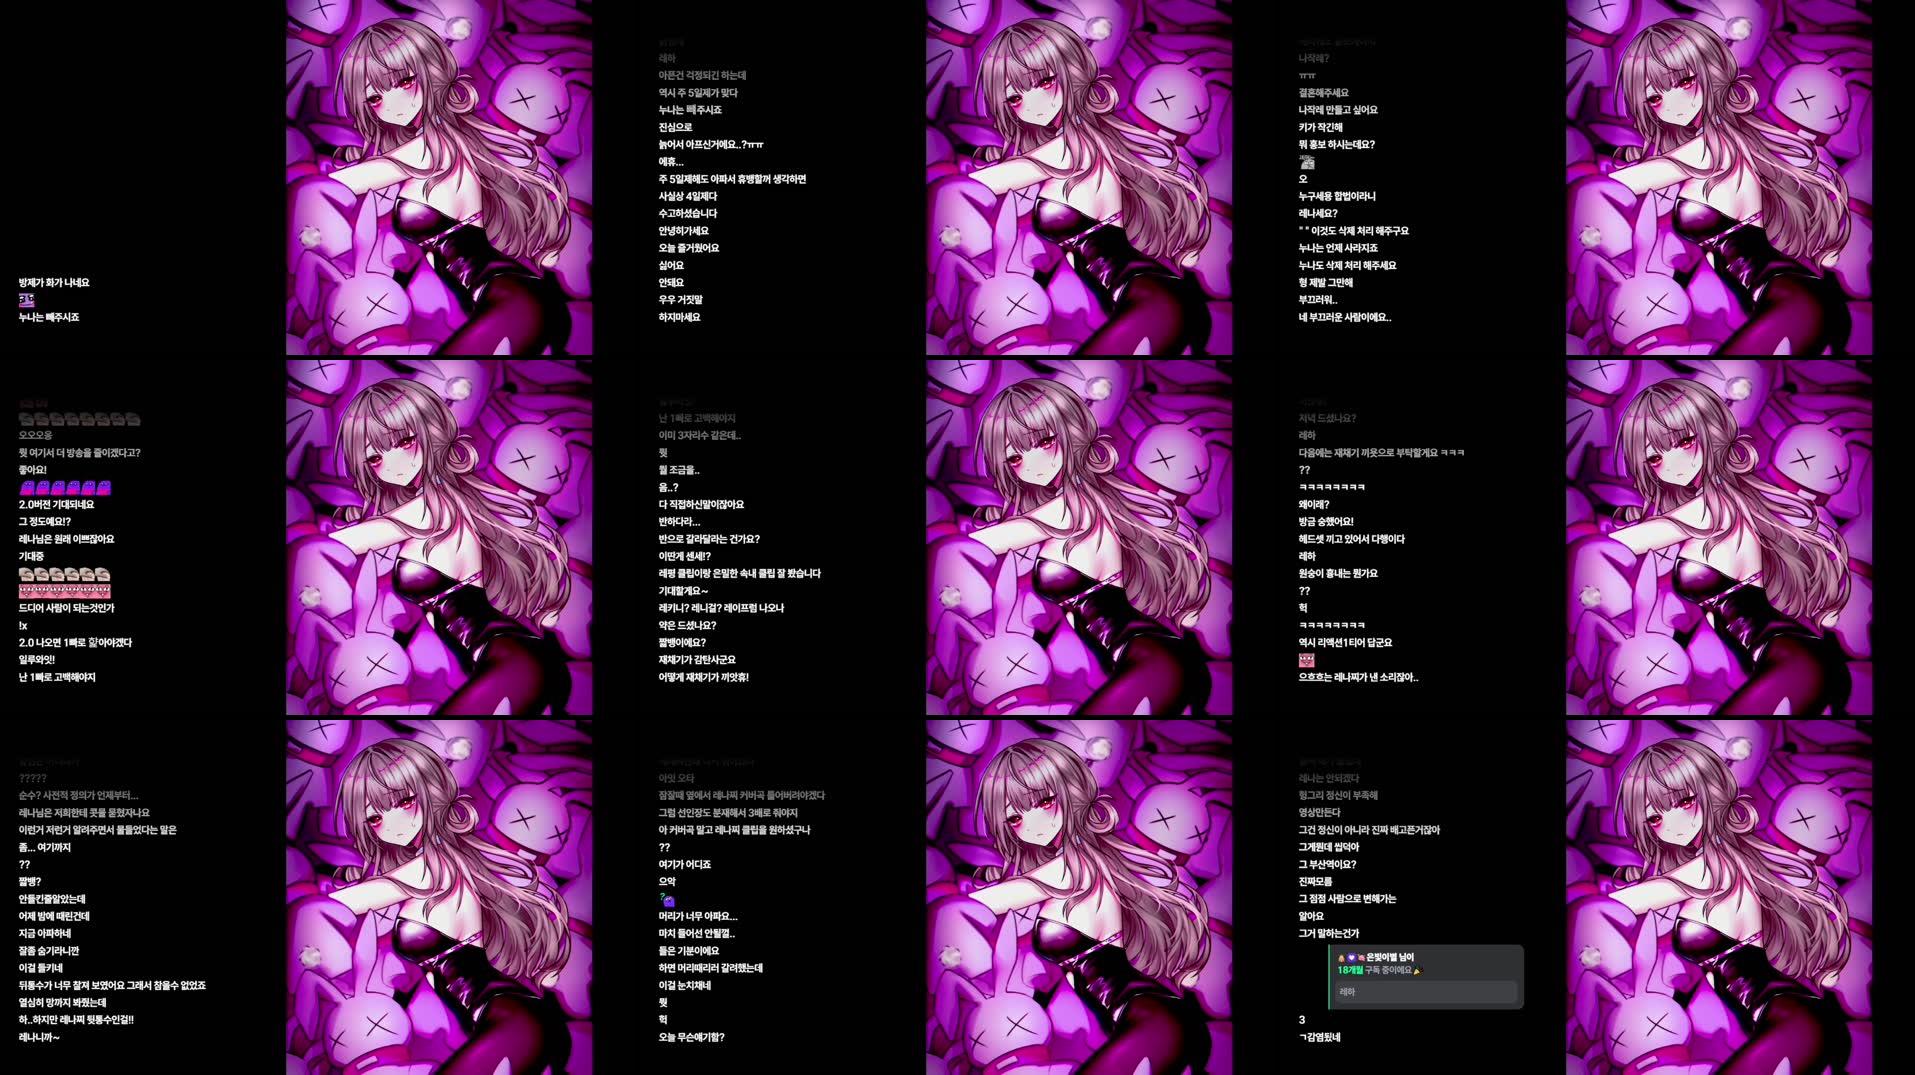Click the faded gray emote row above '오오오옹'
The height and width of the screenshot is (1075, 1915).
[80, 419]
